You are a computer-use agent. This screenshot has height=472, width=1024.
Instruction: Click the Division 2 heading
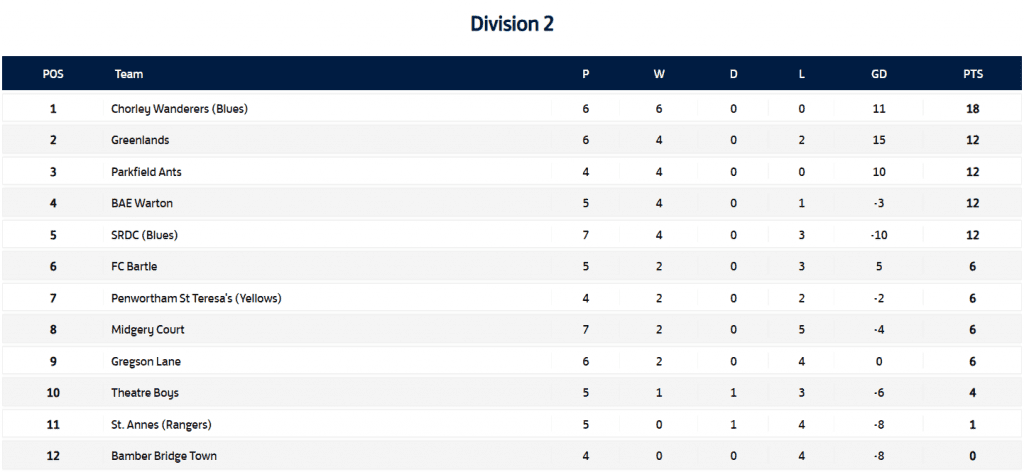tap(512, 24)
